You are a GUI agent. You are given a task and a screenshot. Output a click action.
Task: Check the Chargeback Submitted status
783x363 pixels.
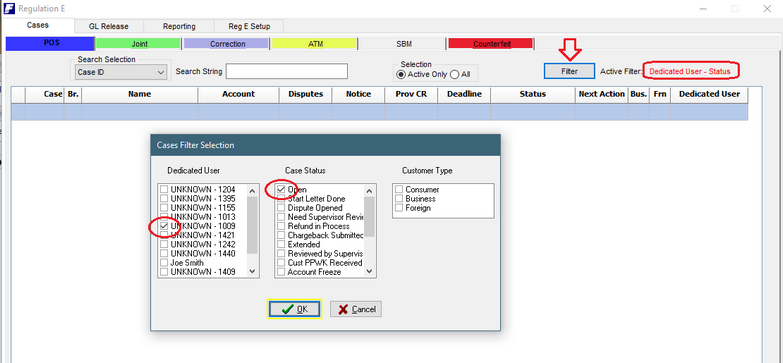click(x=281, y=235)
